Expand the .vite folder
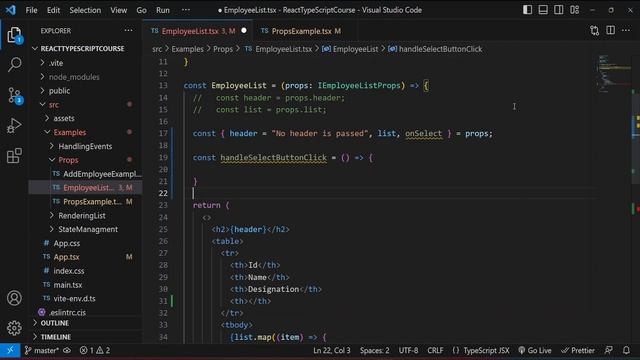The image size is (640, 360). (56, 63)
